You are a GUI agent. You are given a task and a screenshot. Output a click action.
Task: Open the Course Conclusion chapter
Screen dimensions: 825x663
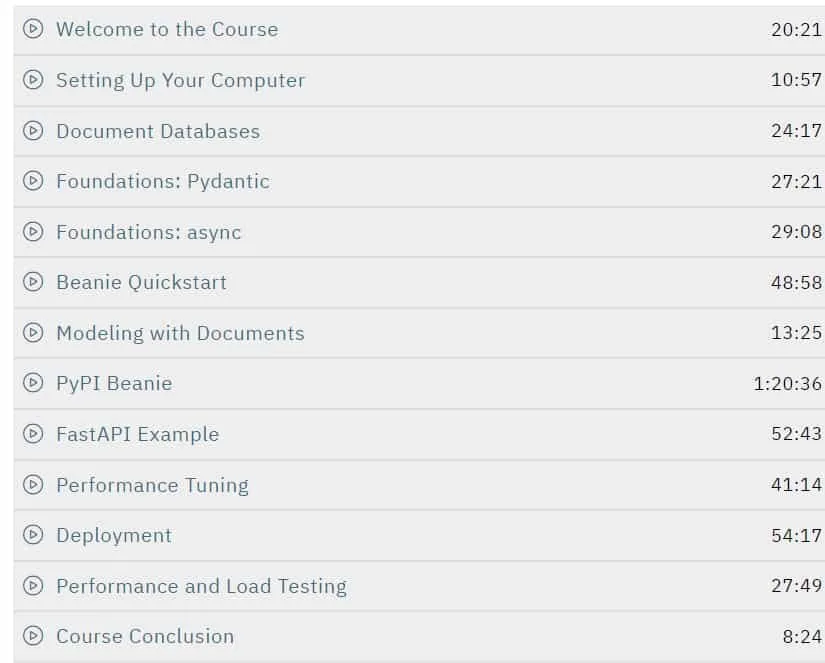145,636
